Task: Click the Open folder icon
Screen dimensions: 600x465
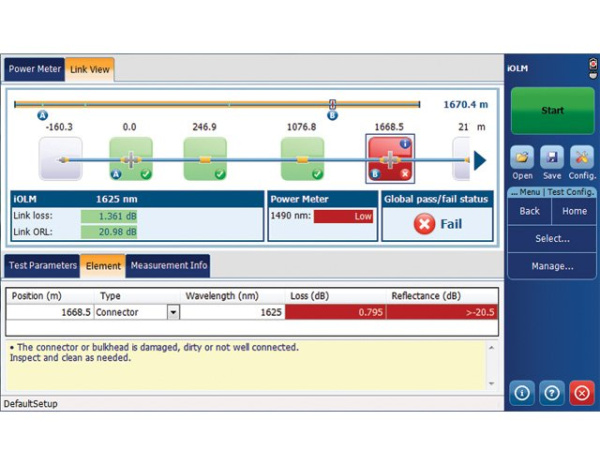Action: click(x=522, y=158)
